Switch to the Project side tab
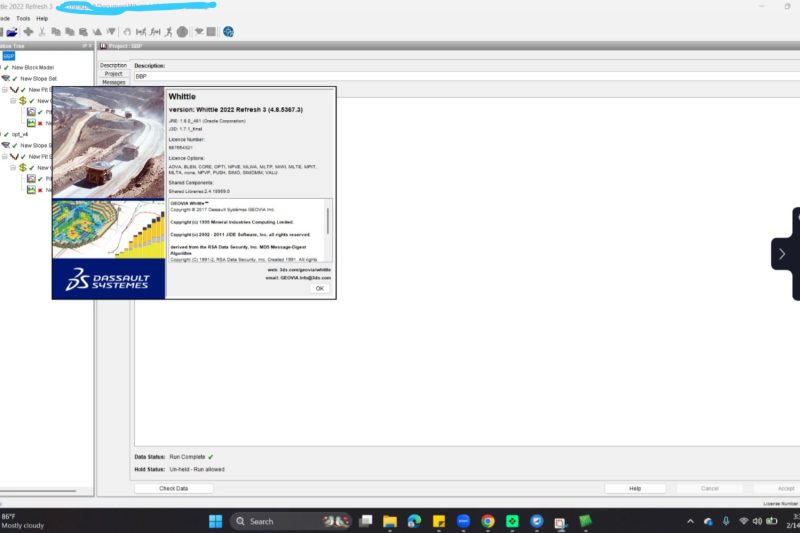The image size is (800, 533). 113,74
